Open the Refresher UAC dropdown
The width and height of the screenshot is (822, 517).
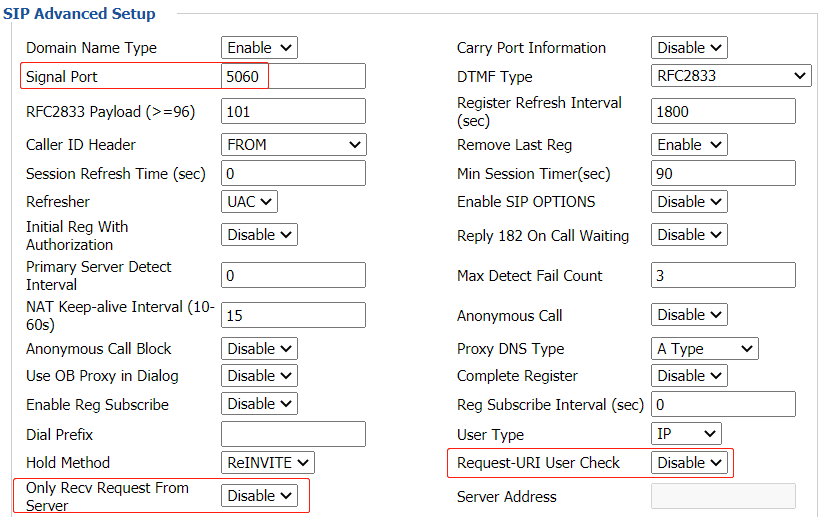click(x=249, y=202)
